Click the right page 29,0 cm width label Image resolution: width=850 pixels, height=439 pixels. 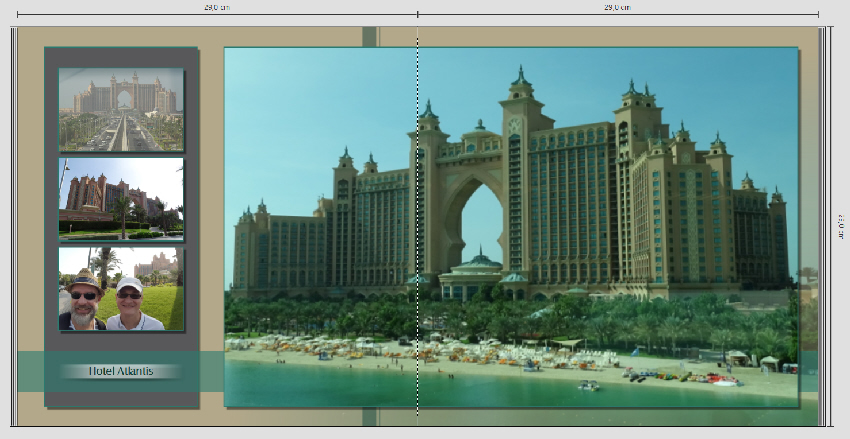pos(617,7)
